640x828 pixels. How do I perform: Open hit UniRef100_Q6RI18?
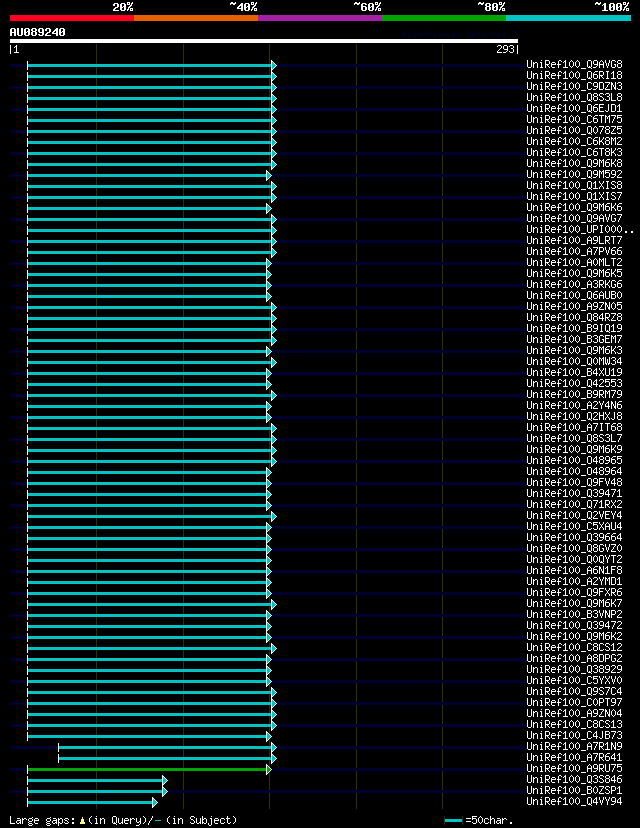click(x=575, y=76)
